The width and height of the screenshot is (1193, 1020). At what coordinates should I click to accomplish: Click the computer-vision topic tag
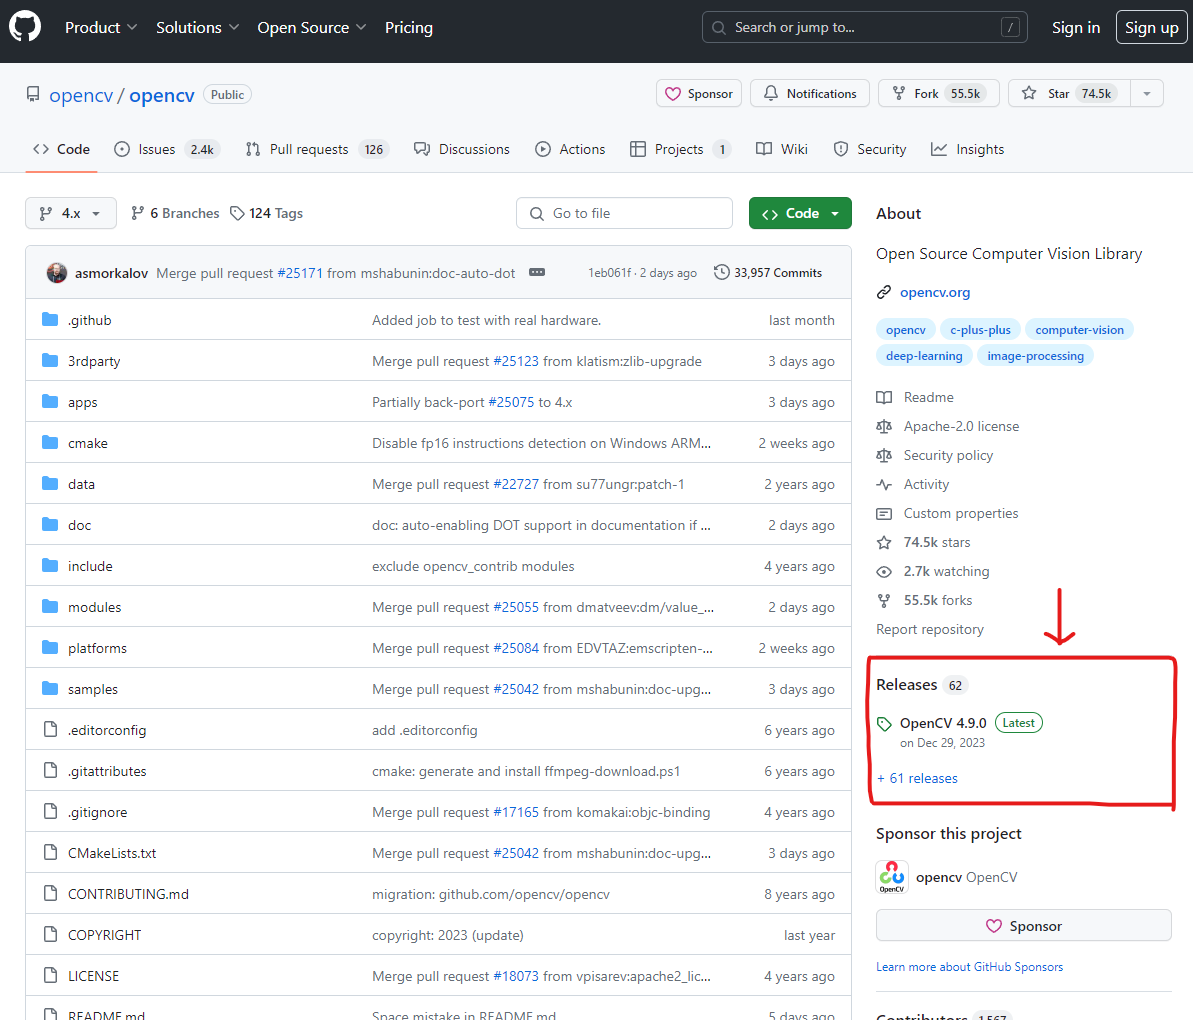1079,330
